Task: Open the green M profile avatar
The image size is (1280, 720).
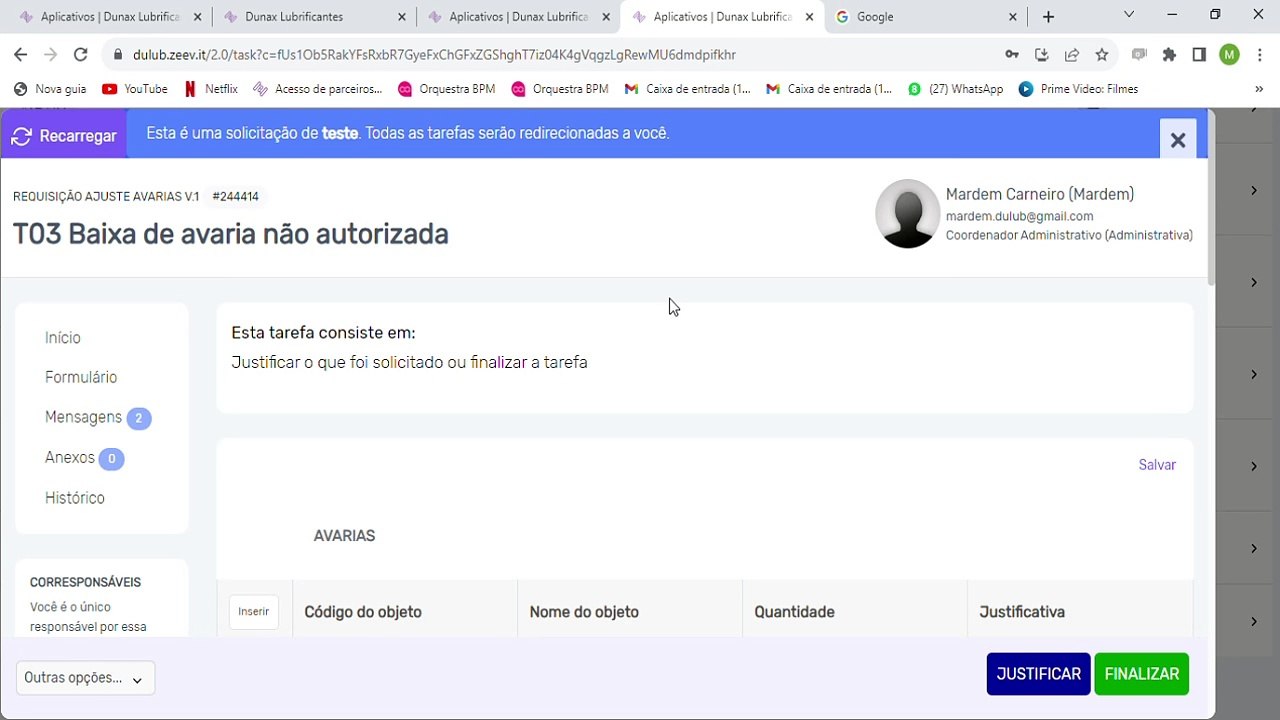Action: 1230,55
